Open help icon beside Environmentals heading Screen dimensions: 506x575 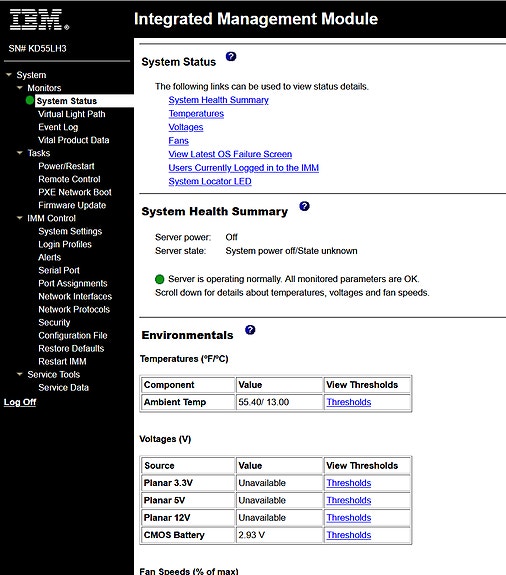pyautogui.click(x=250, y=330)
